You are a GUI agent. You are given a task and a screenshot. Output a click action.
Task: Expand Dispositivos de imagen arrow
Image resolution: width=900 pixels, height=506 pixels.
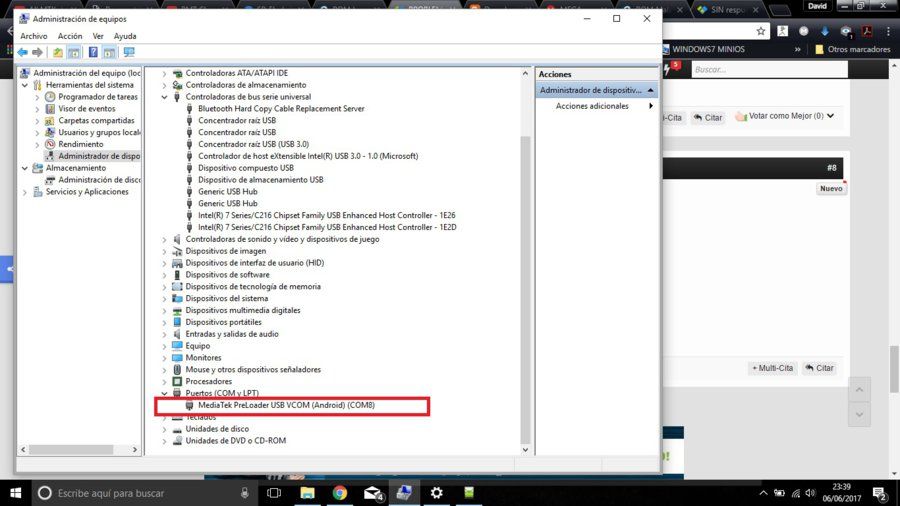coord(164,251)
